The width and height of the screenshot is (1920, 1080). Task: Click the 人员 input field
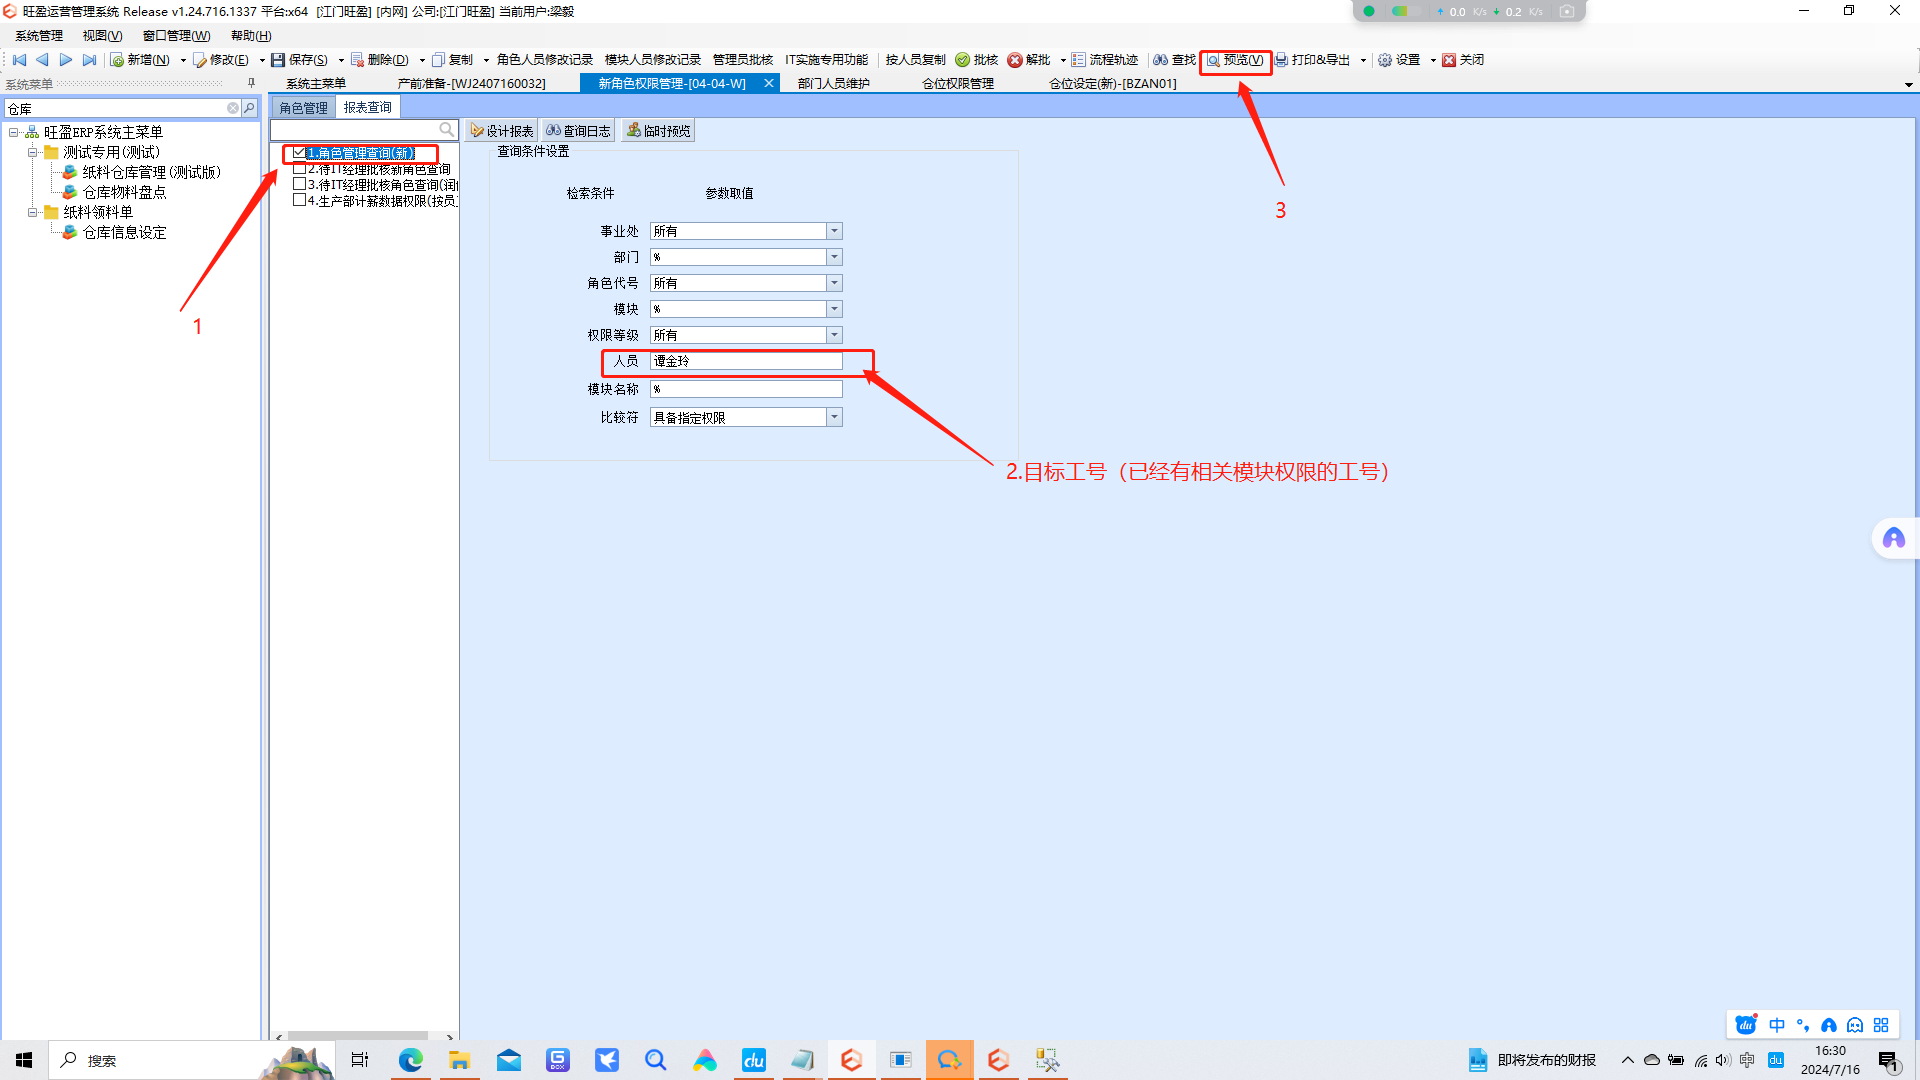[746, 361]
